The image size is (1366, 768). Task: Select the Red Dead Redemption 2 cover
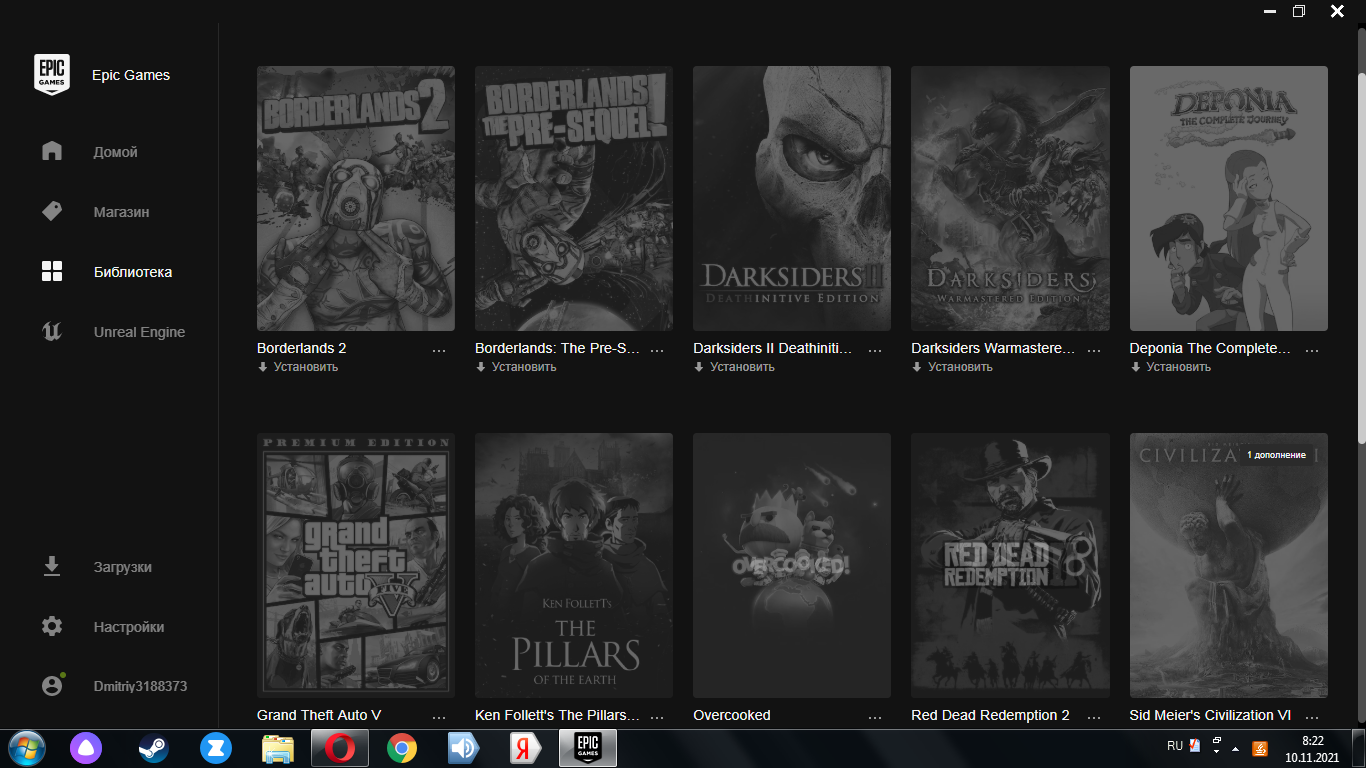(x=1010, y=565)
